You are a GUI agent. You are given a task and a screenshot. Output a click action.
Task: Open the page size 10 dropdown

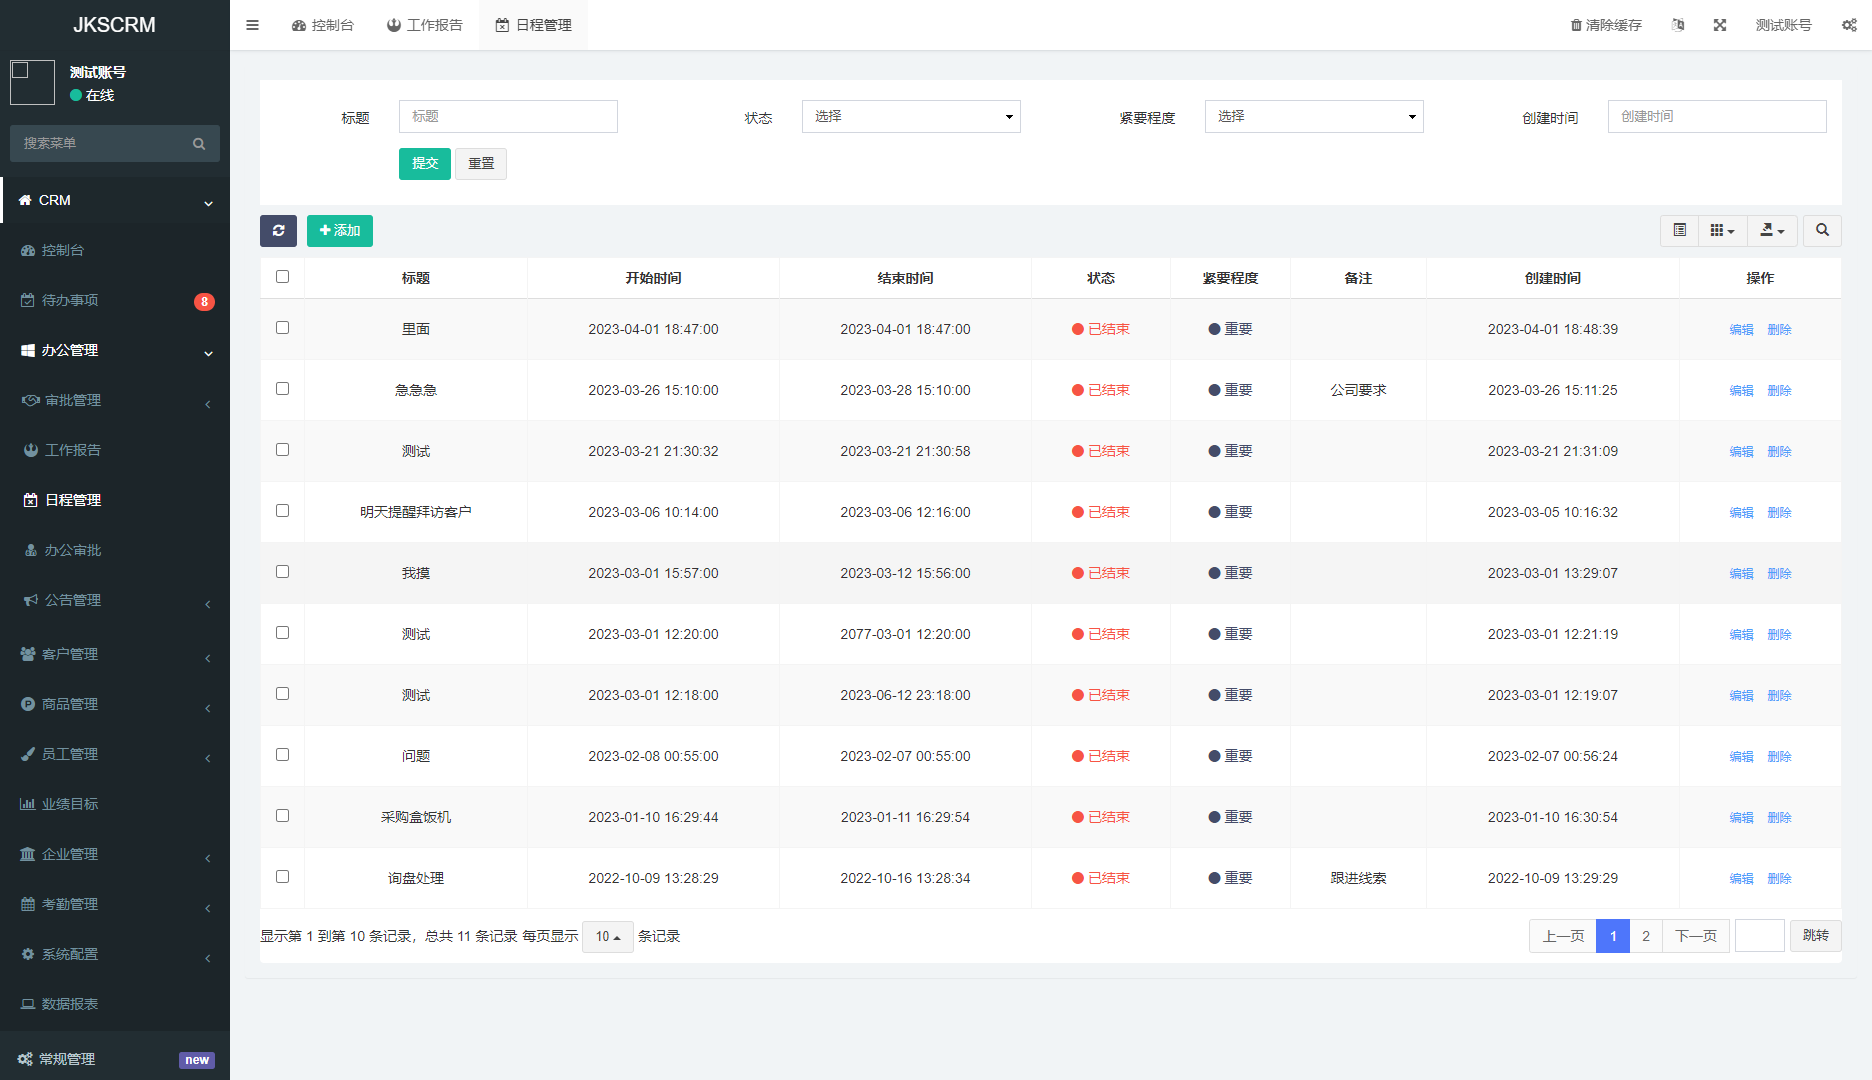607,937
